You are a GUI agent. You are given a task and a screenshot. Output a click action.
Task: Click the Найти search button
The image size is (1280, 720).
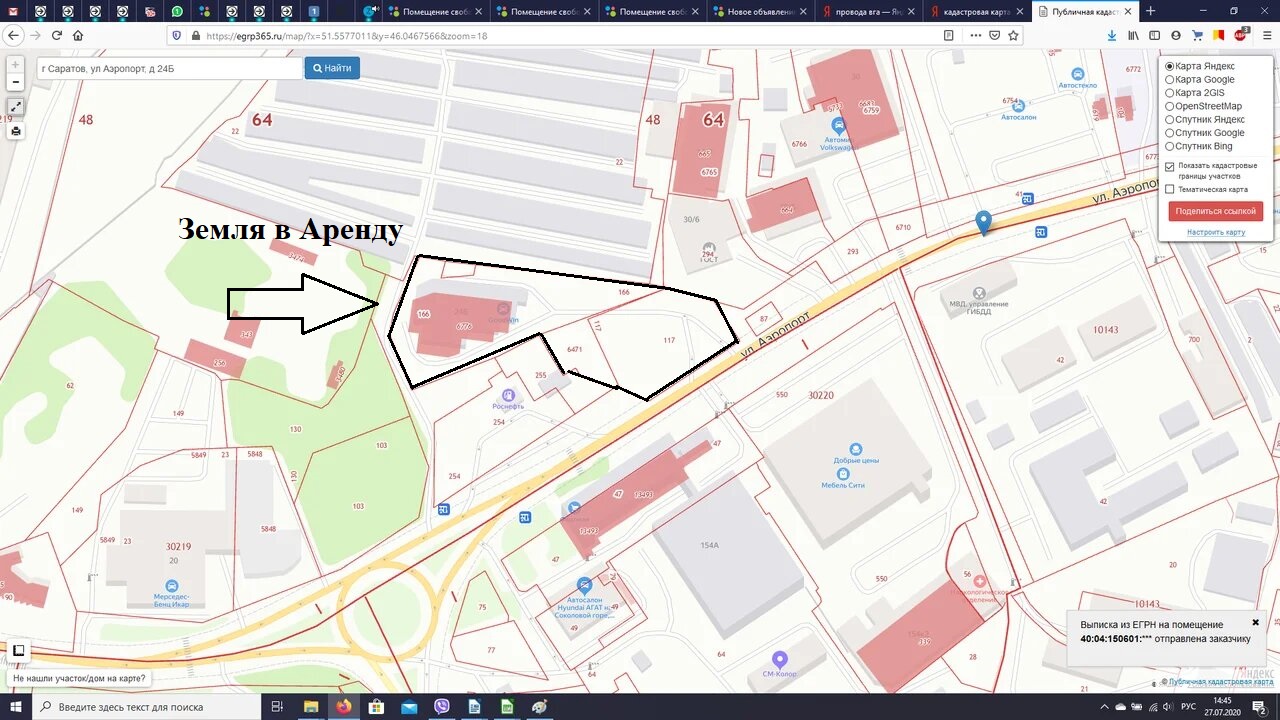coord(332,68)
